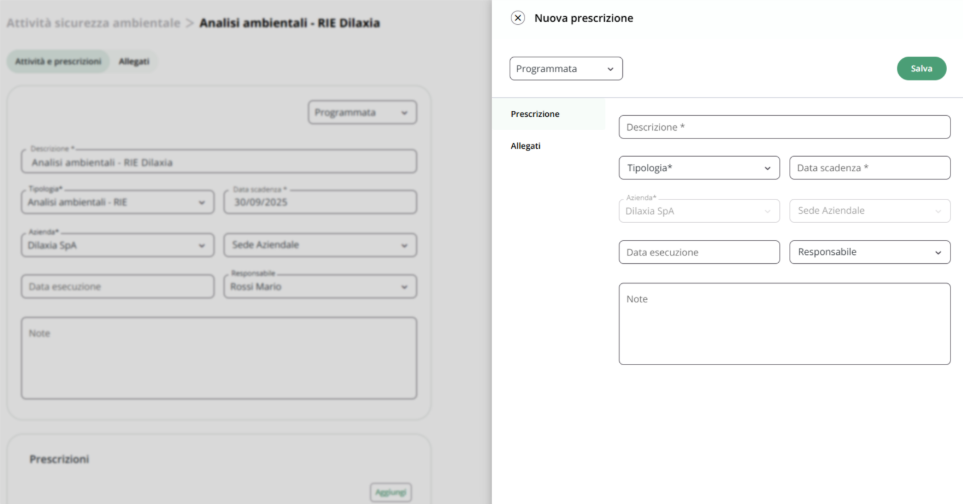Click the Salva button

[921, 69]
